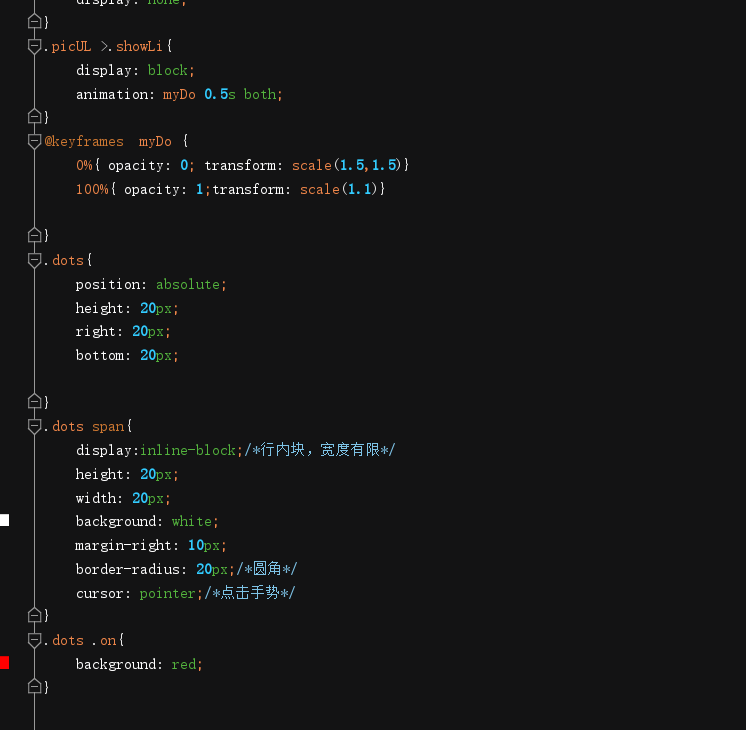The height and width of the screenshot is (730, 746).
Task: Click 'background: red;' line
Action: 139,664
